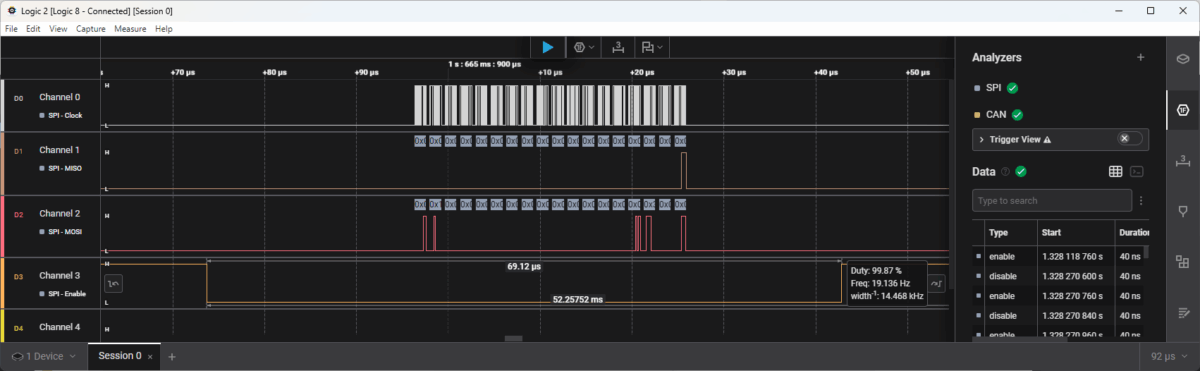The width and height of the screenshot is (1200, 371).
Task: Select the Session 0 tab
Action: click(x=120, y=356)
